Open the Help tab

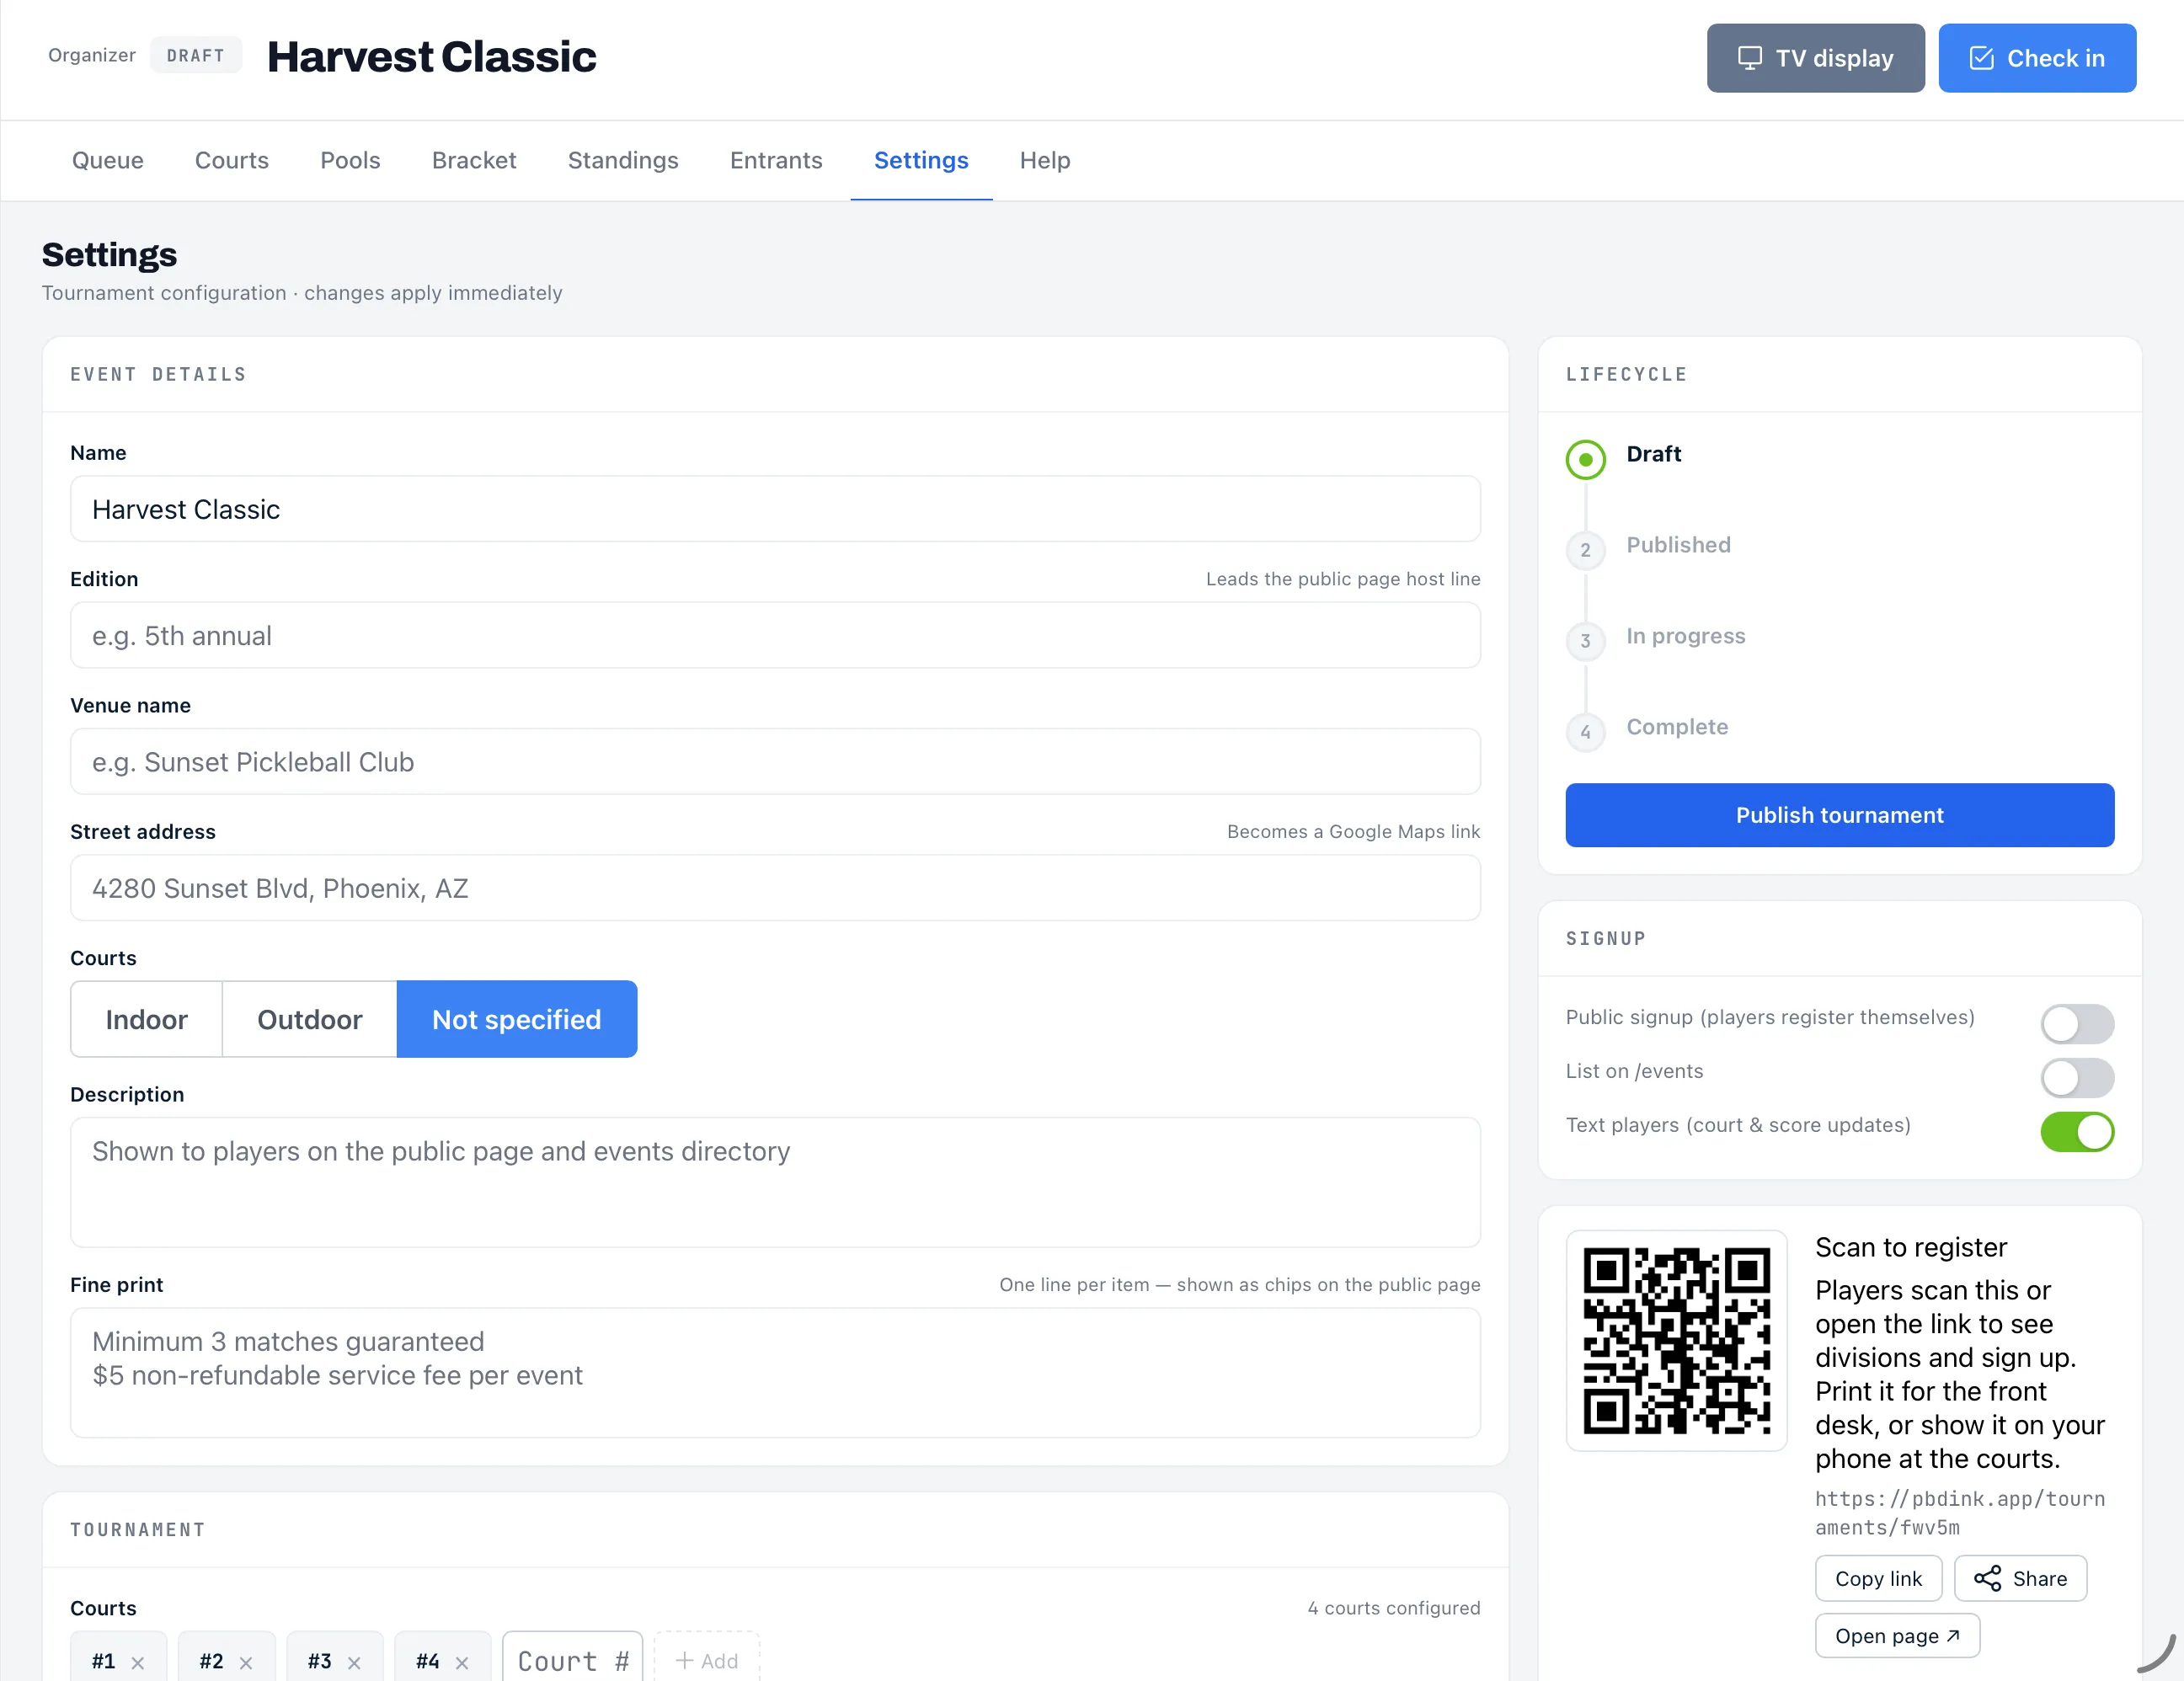(x=1045, y=160)
